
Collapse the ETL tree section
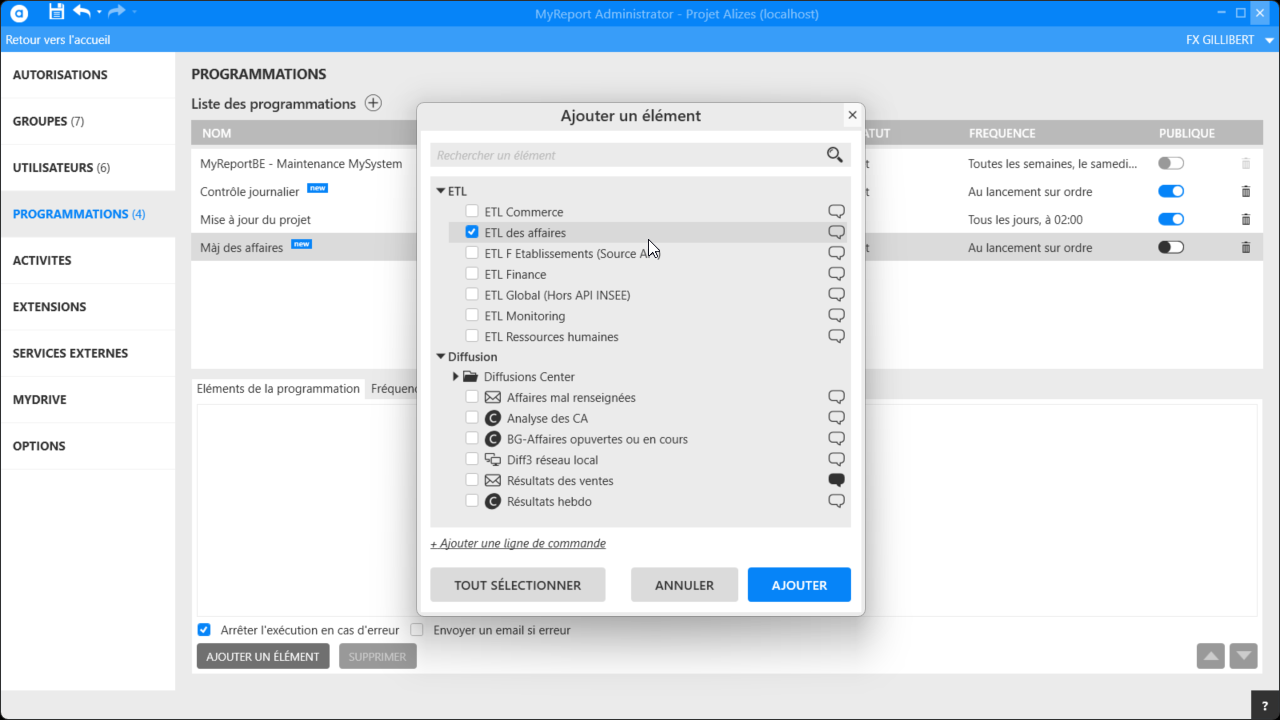pyautogui.click(x=441, y=191)
